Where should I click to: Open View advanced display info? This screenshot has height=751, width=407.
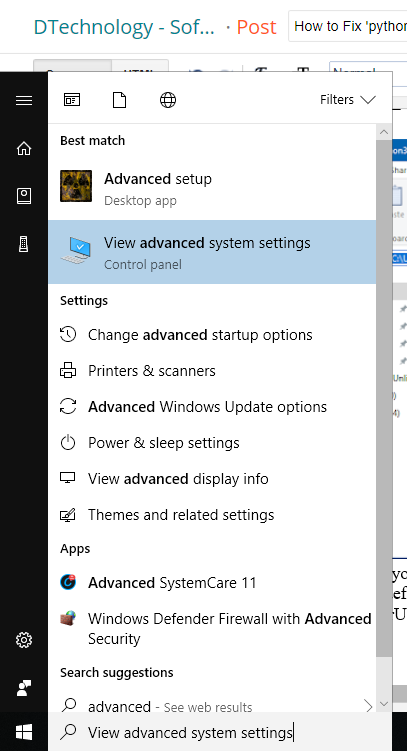(x=212, y=478)
